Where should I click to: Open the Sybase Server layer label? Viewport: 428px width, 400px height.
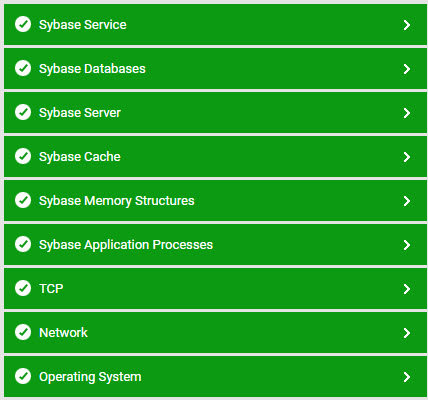(x=80, y=113)
